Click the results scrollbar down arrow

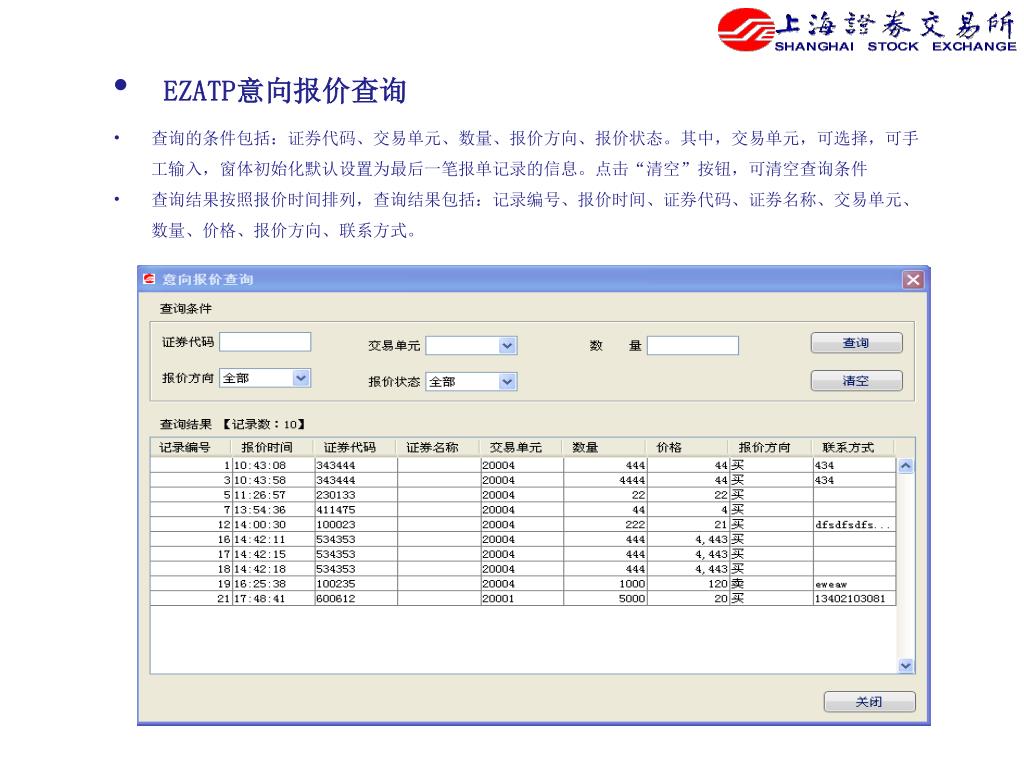[906, 665]
